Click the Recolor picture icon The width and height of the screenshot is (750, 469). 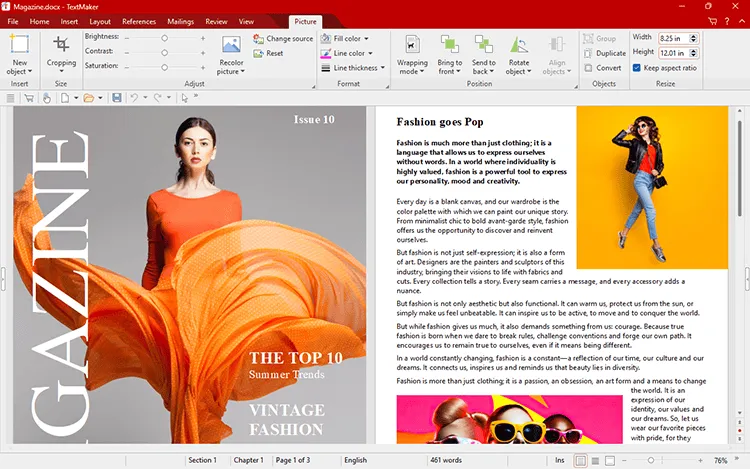point(231,46)
